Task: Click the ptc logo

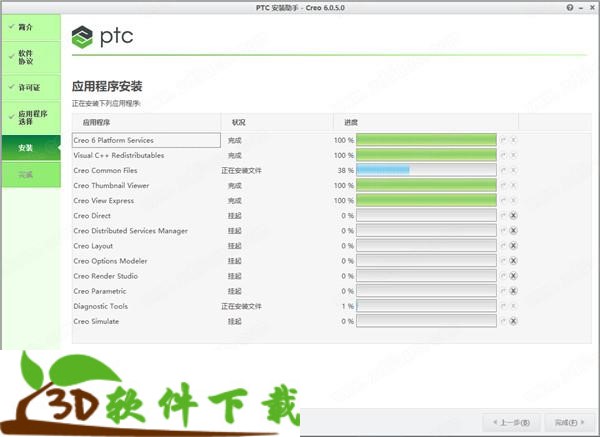Action: (x=103, y=37)
